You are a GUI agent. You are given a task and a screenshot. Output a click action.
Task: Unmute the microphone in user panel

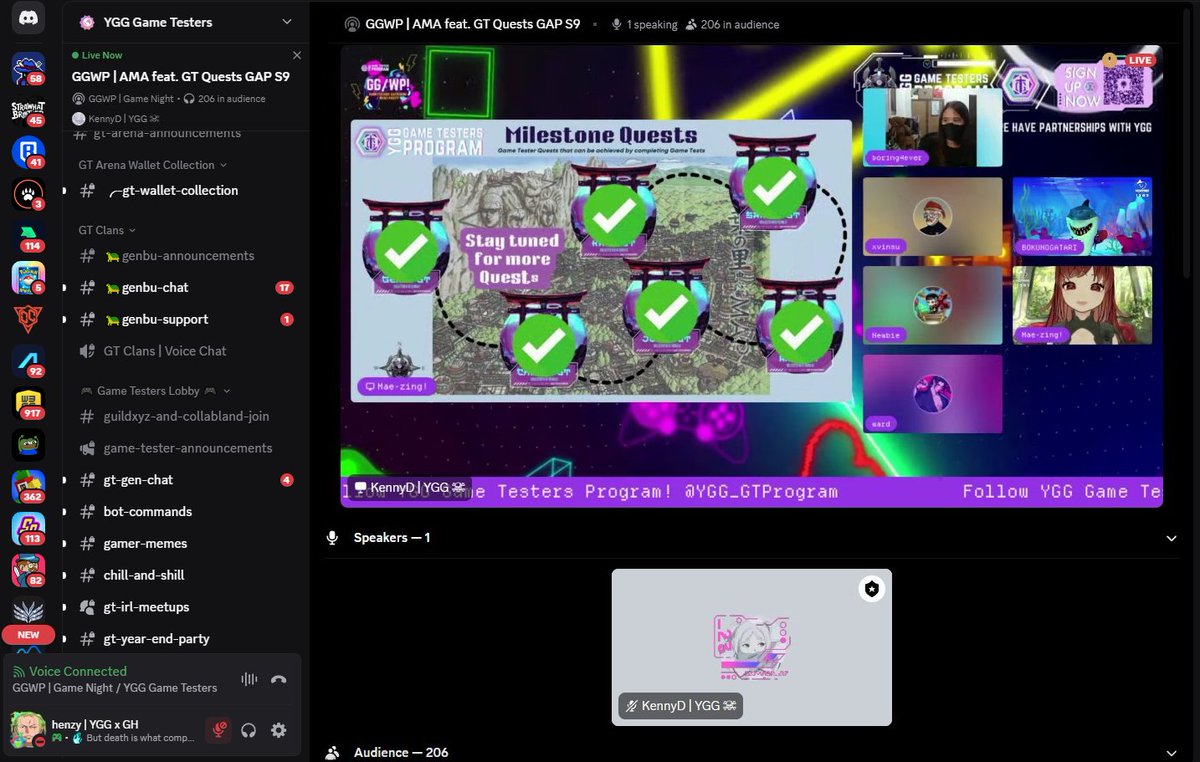[x=218, y=730]
